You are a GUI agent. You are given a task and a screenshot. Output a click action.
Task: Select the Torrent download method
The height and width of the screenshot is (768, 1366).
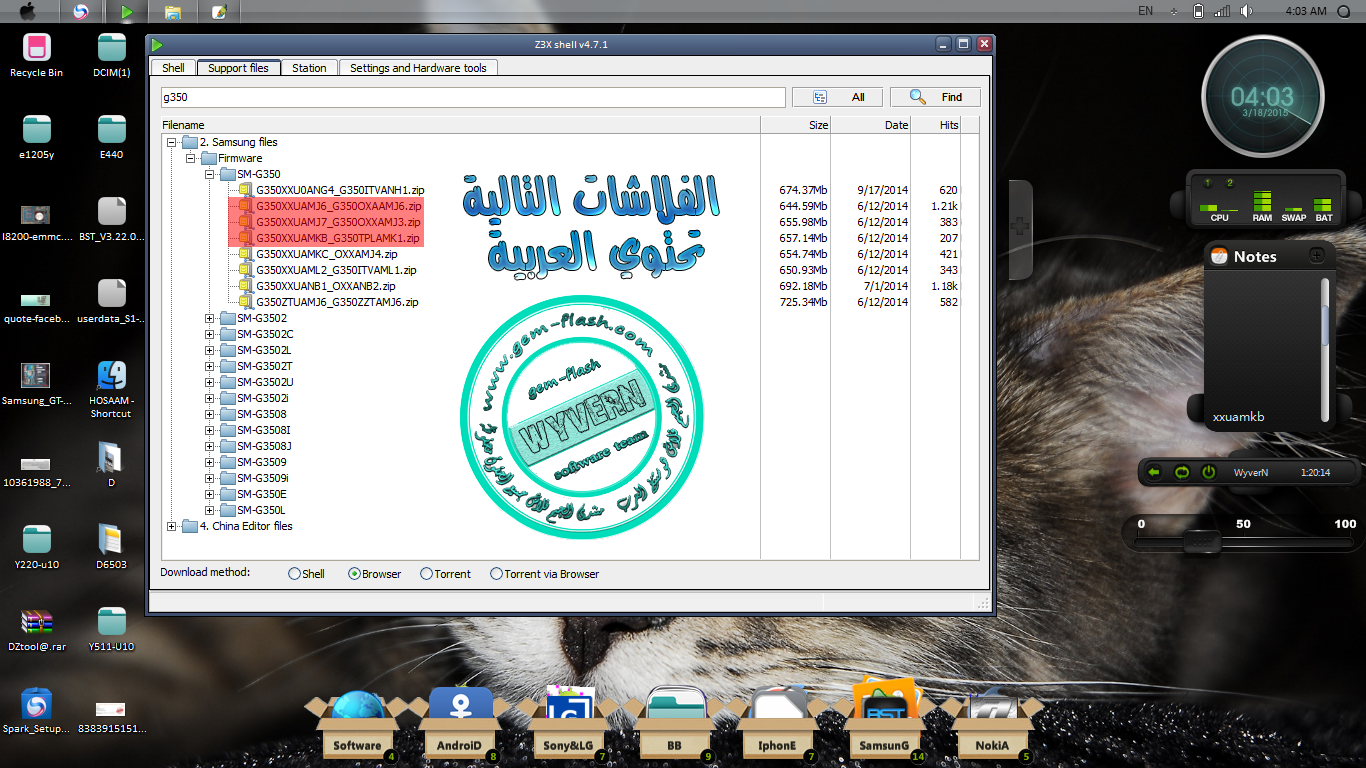[426, 574]
